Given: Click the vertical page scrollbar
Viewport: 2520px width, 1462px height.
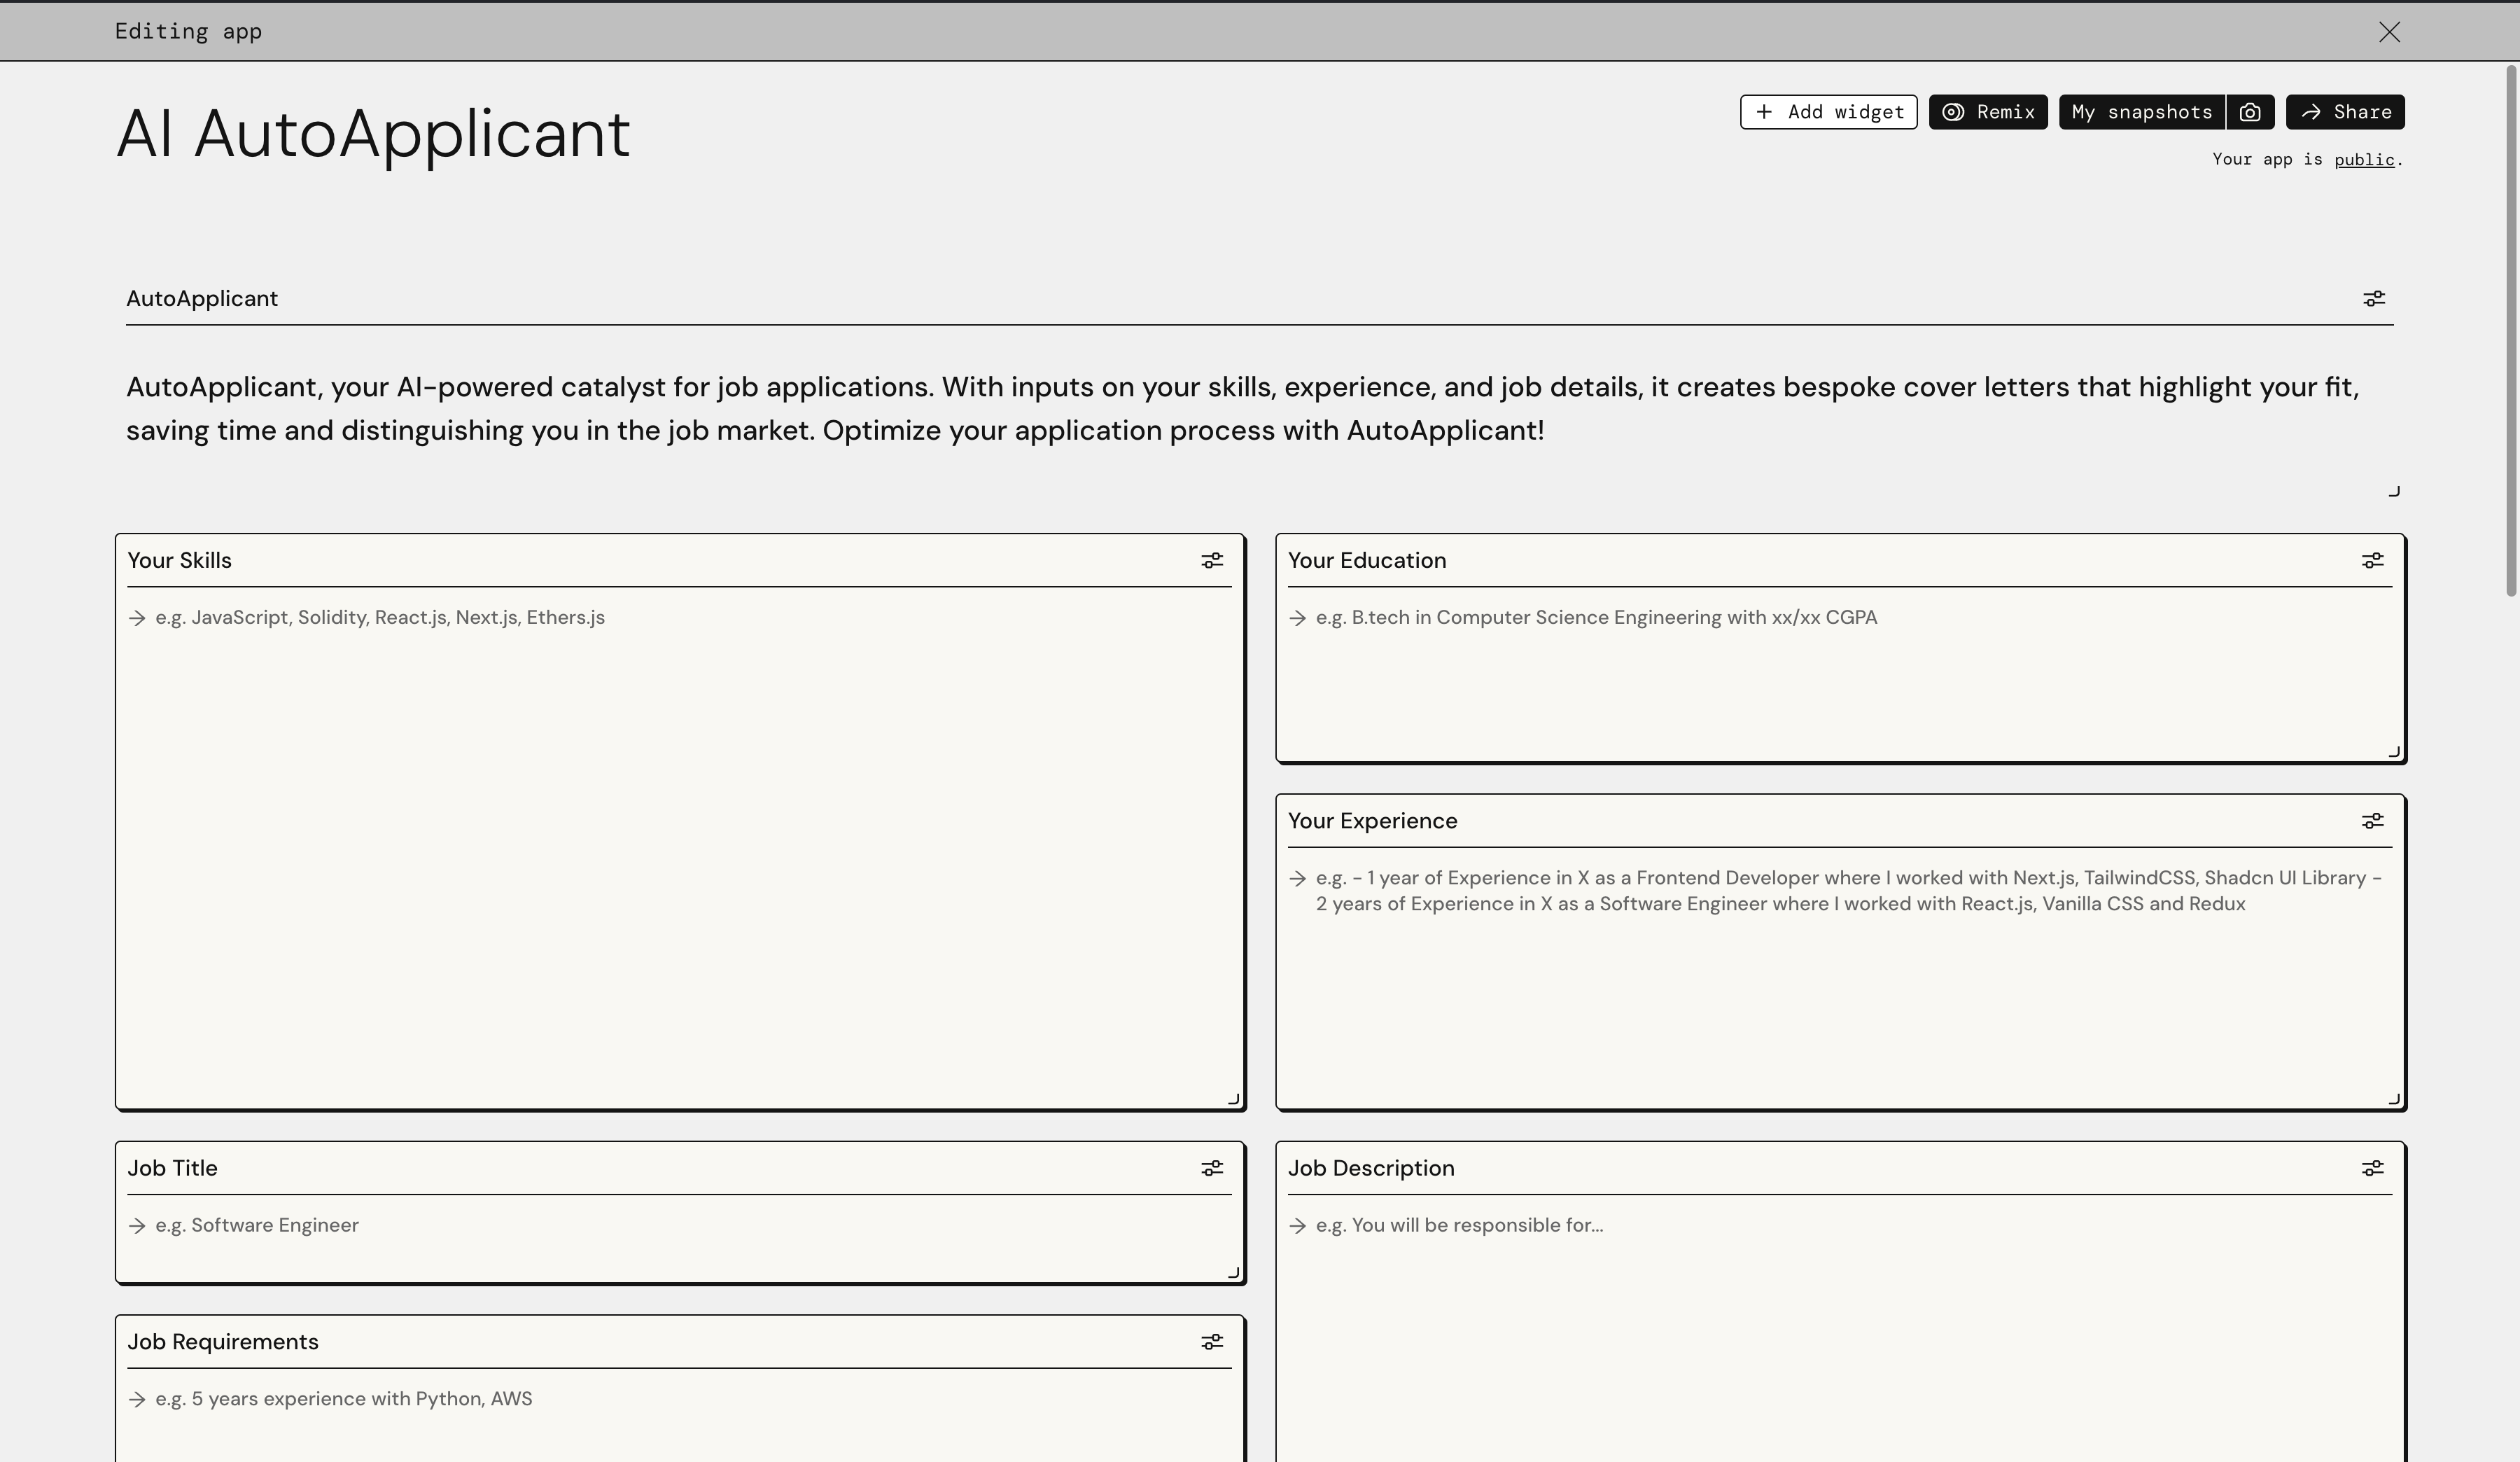Looking at the screenshot, I should point(2510,330).
